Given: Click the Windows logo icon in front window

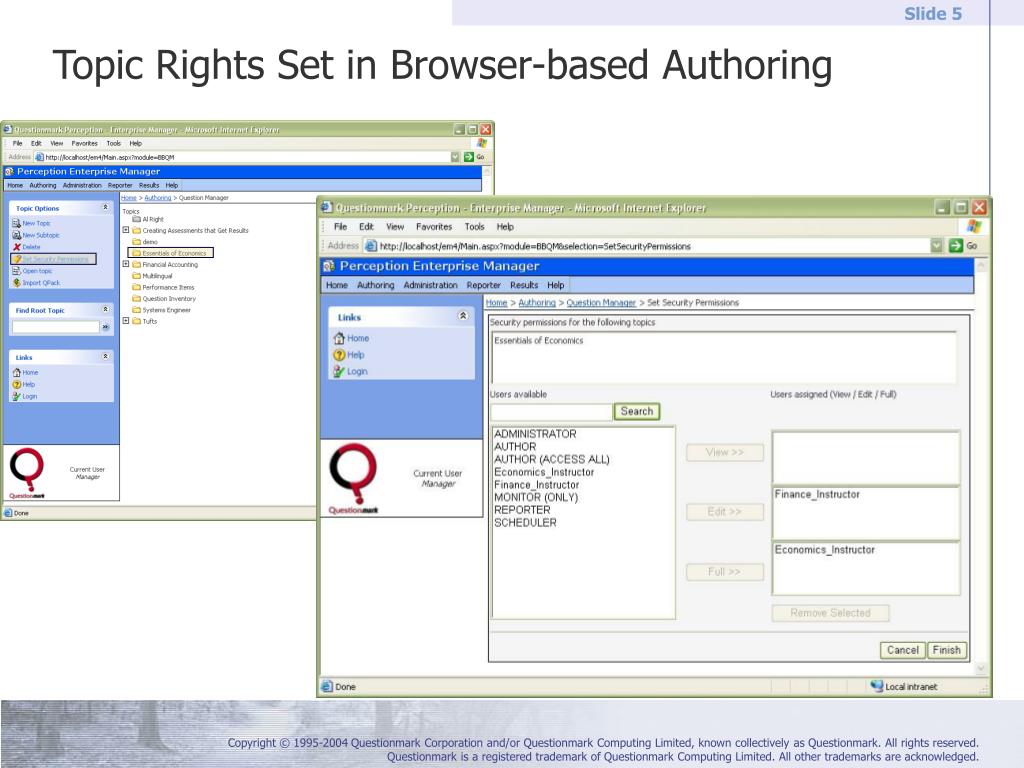Looking at the screenshot, I should tap(974, 226).
